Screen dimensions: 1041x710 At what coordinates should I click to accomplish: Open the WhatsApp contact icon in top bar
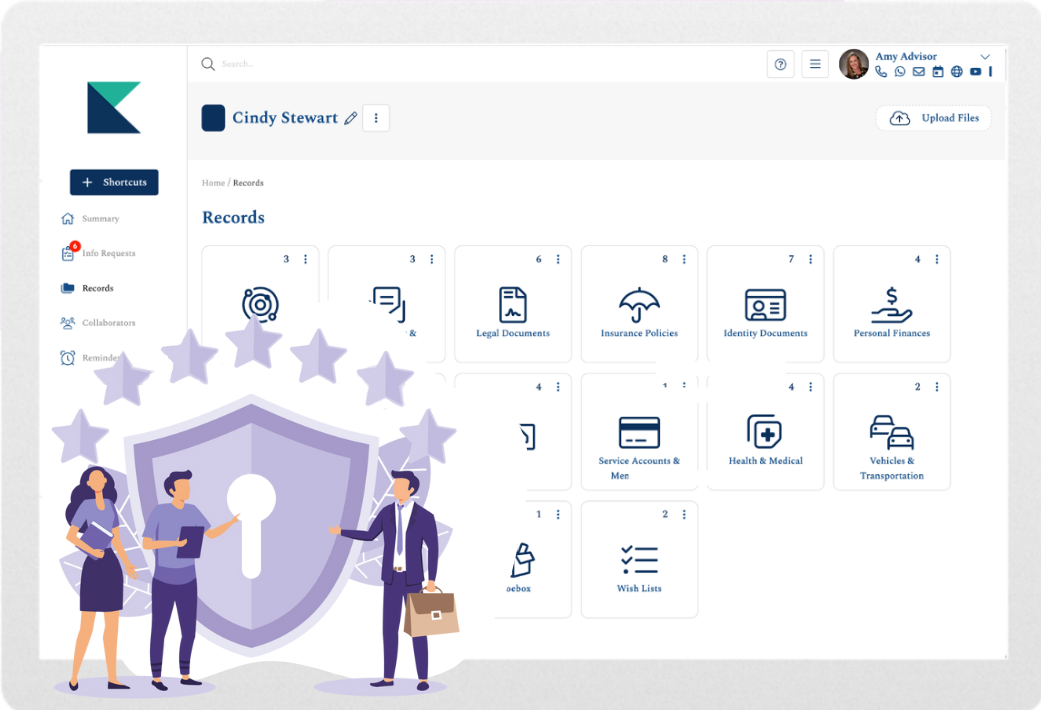[900, 72]
